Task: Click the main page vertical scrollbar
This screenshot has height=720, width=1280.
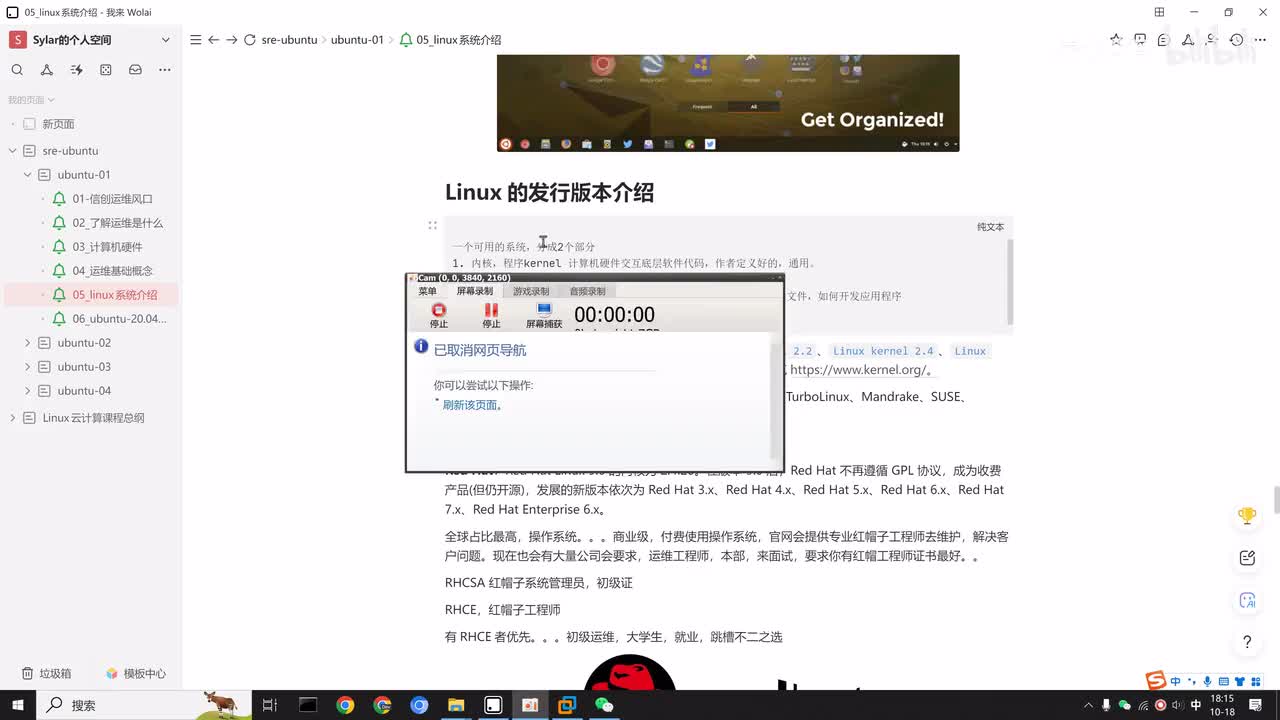Action: [x=1276, y=499]
